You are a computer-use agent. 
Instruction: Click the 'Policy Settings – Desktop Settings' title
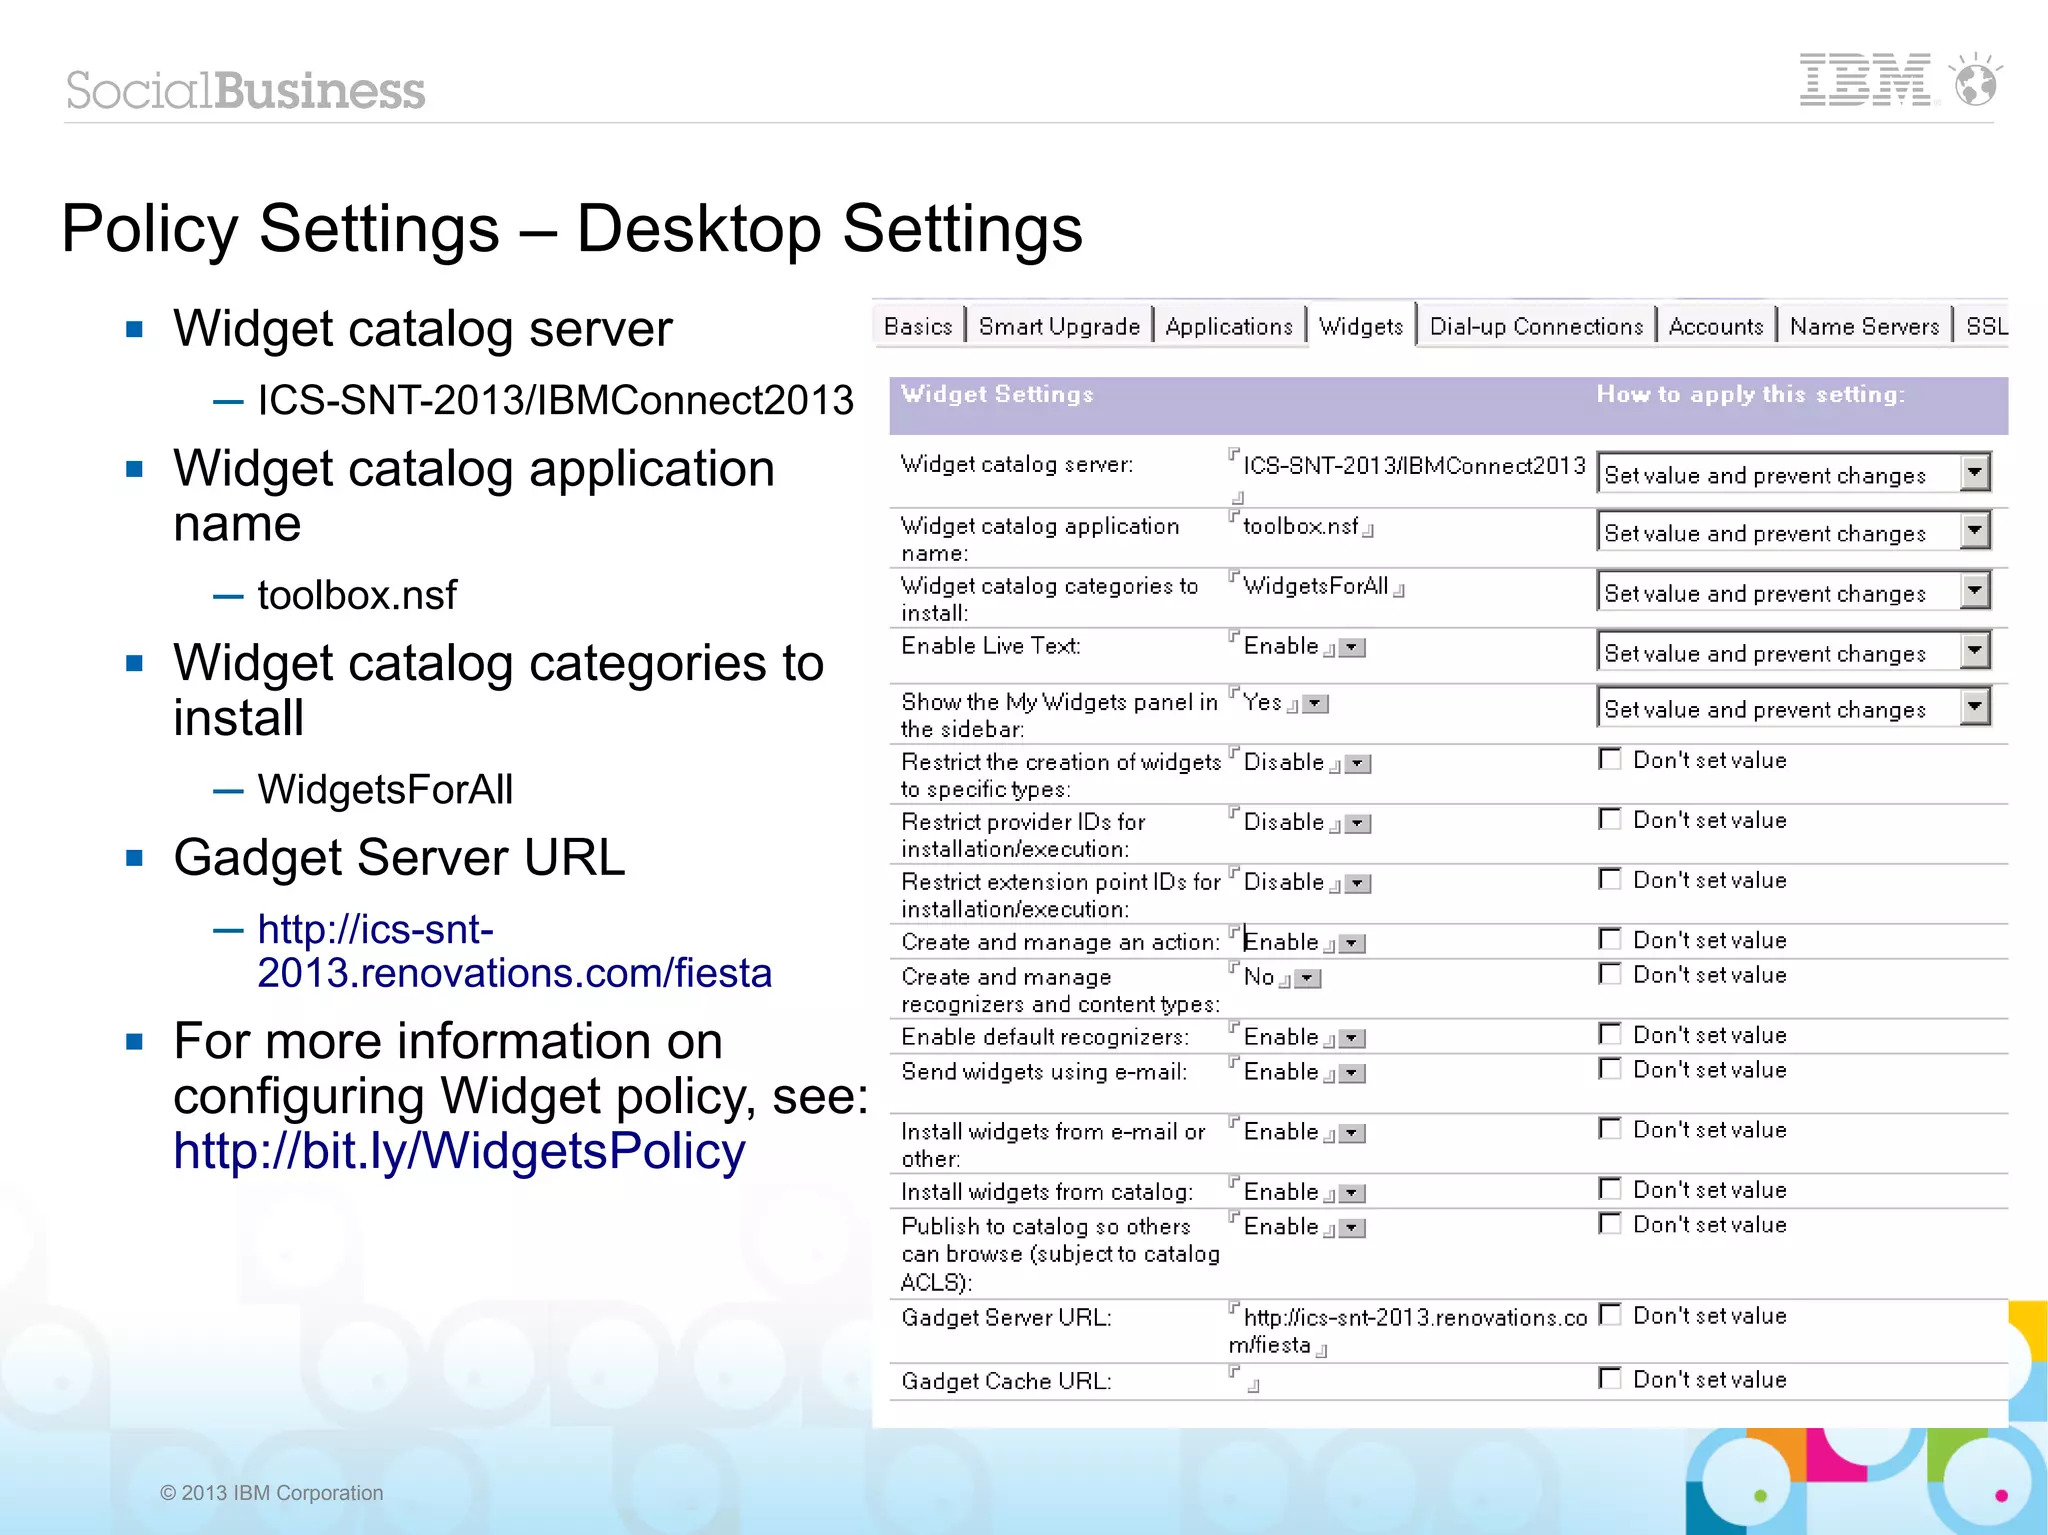[572, 228]
